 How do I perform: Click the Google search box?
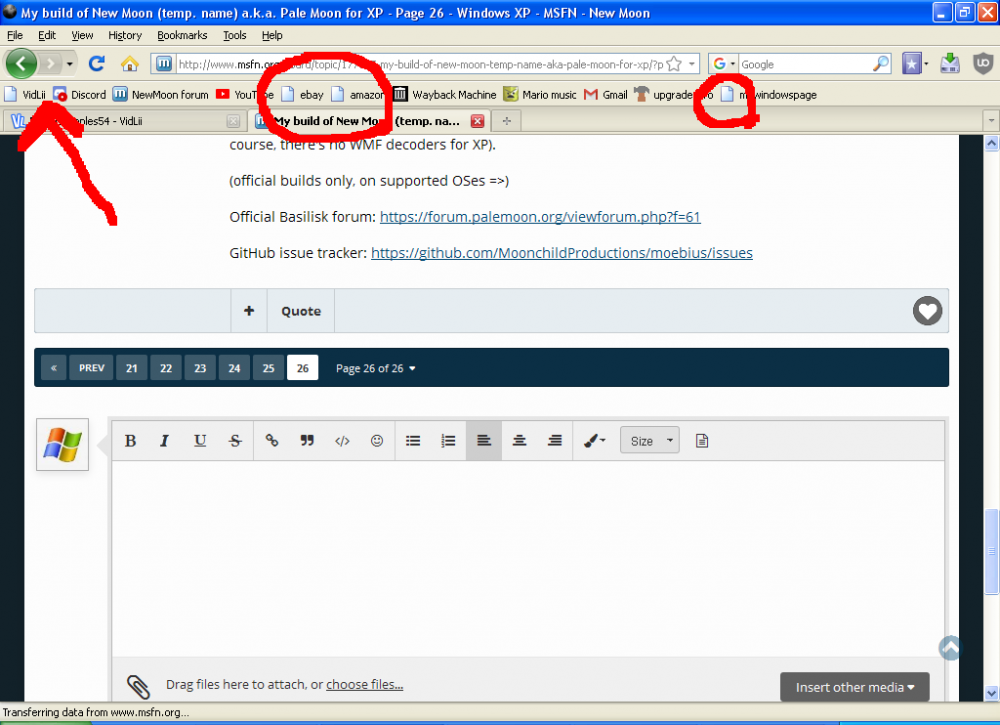[805, 64]
